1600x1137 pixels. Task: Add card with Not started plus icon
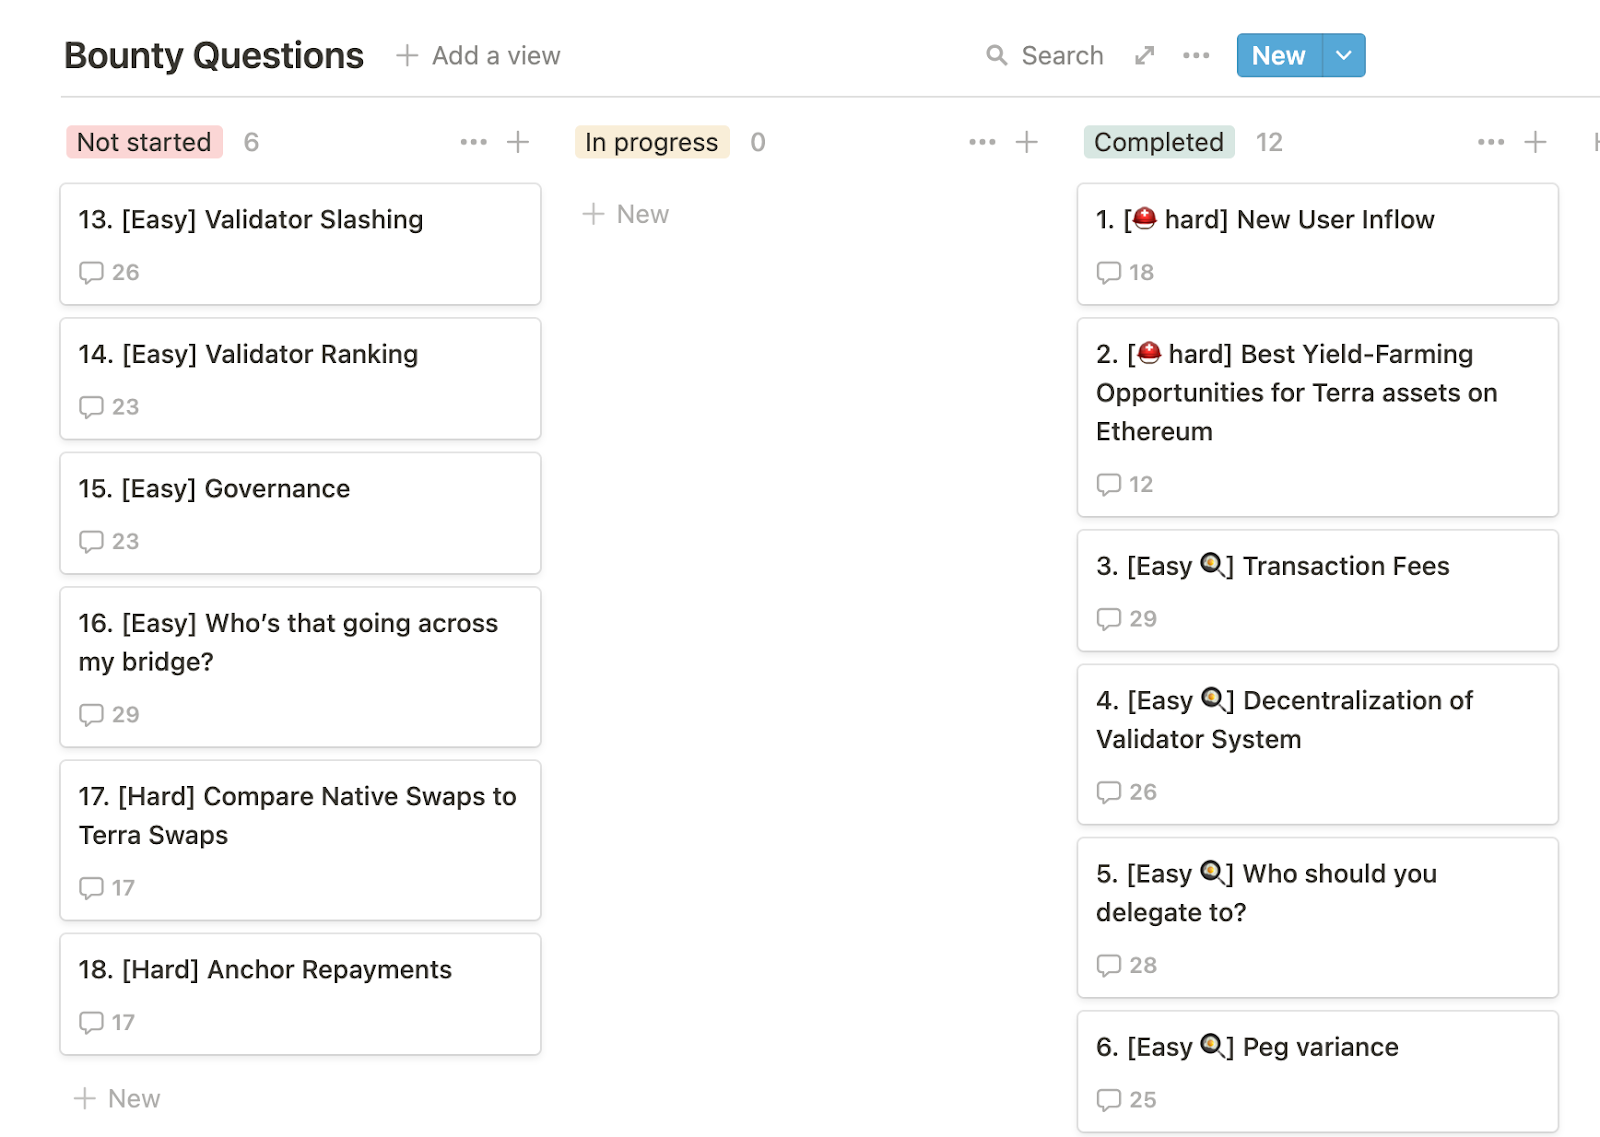(x=518, y=142)
